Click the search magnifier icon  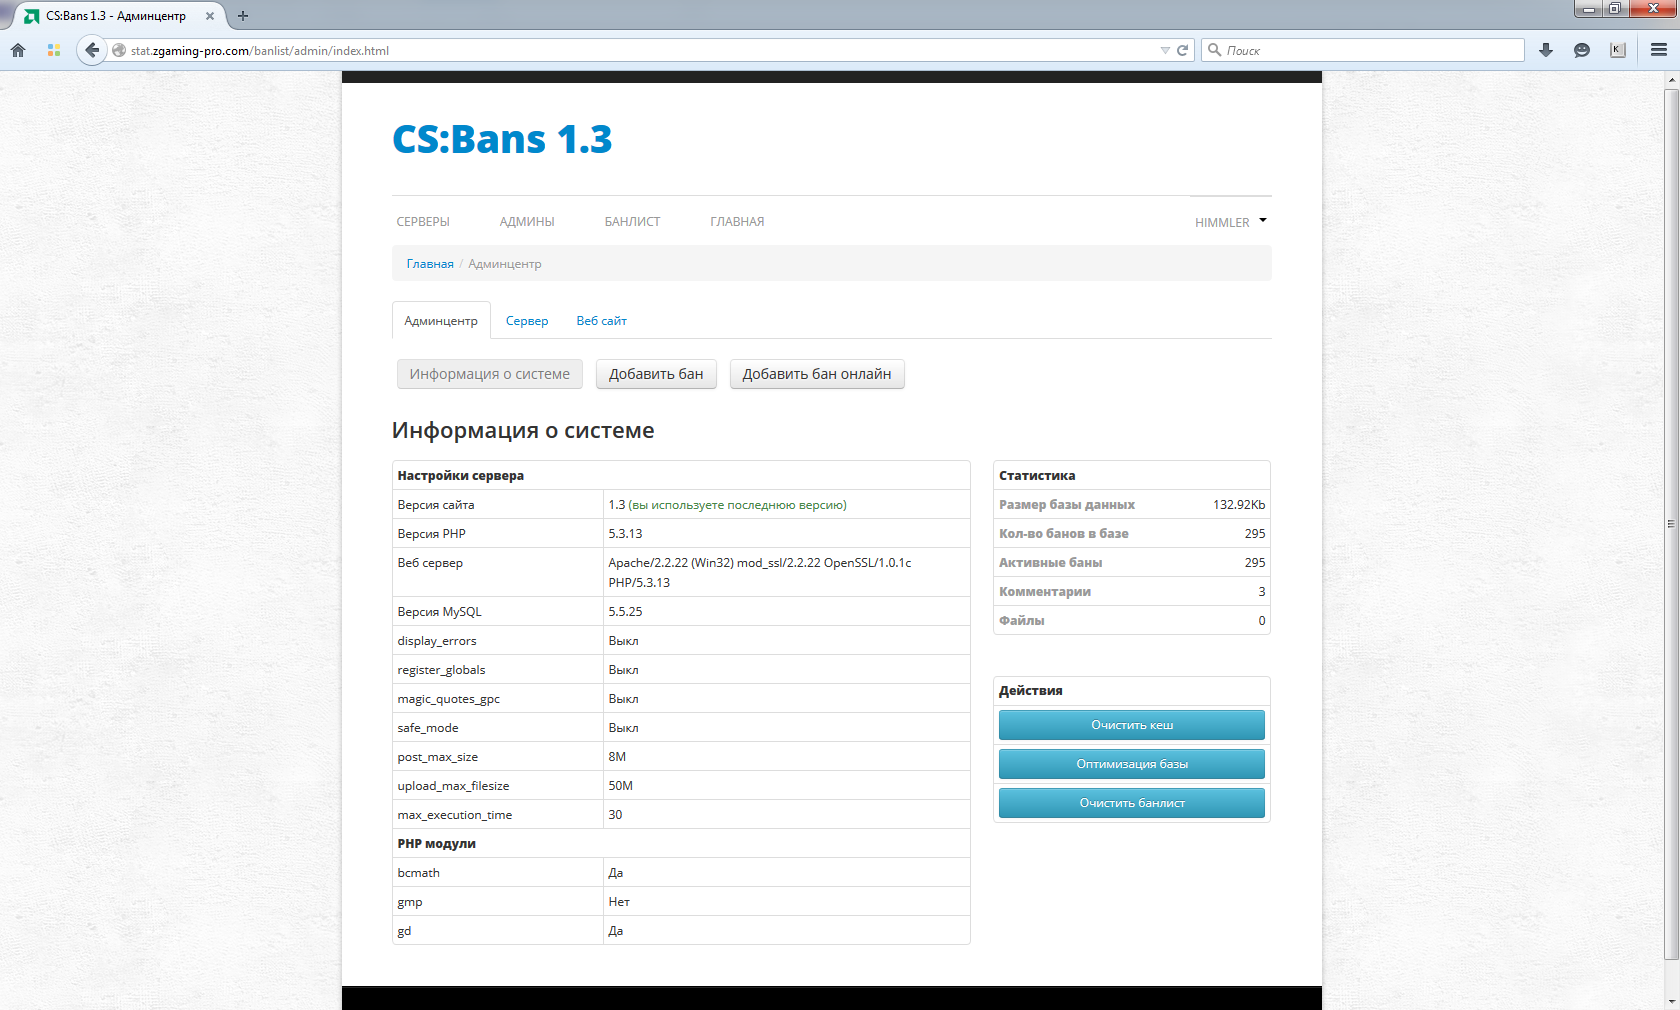[1214, 50]
